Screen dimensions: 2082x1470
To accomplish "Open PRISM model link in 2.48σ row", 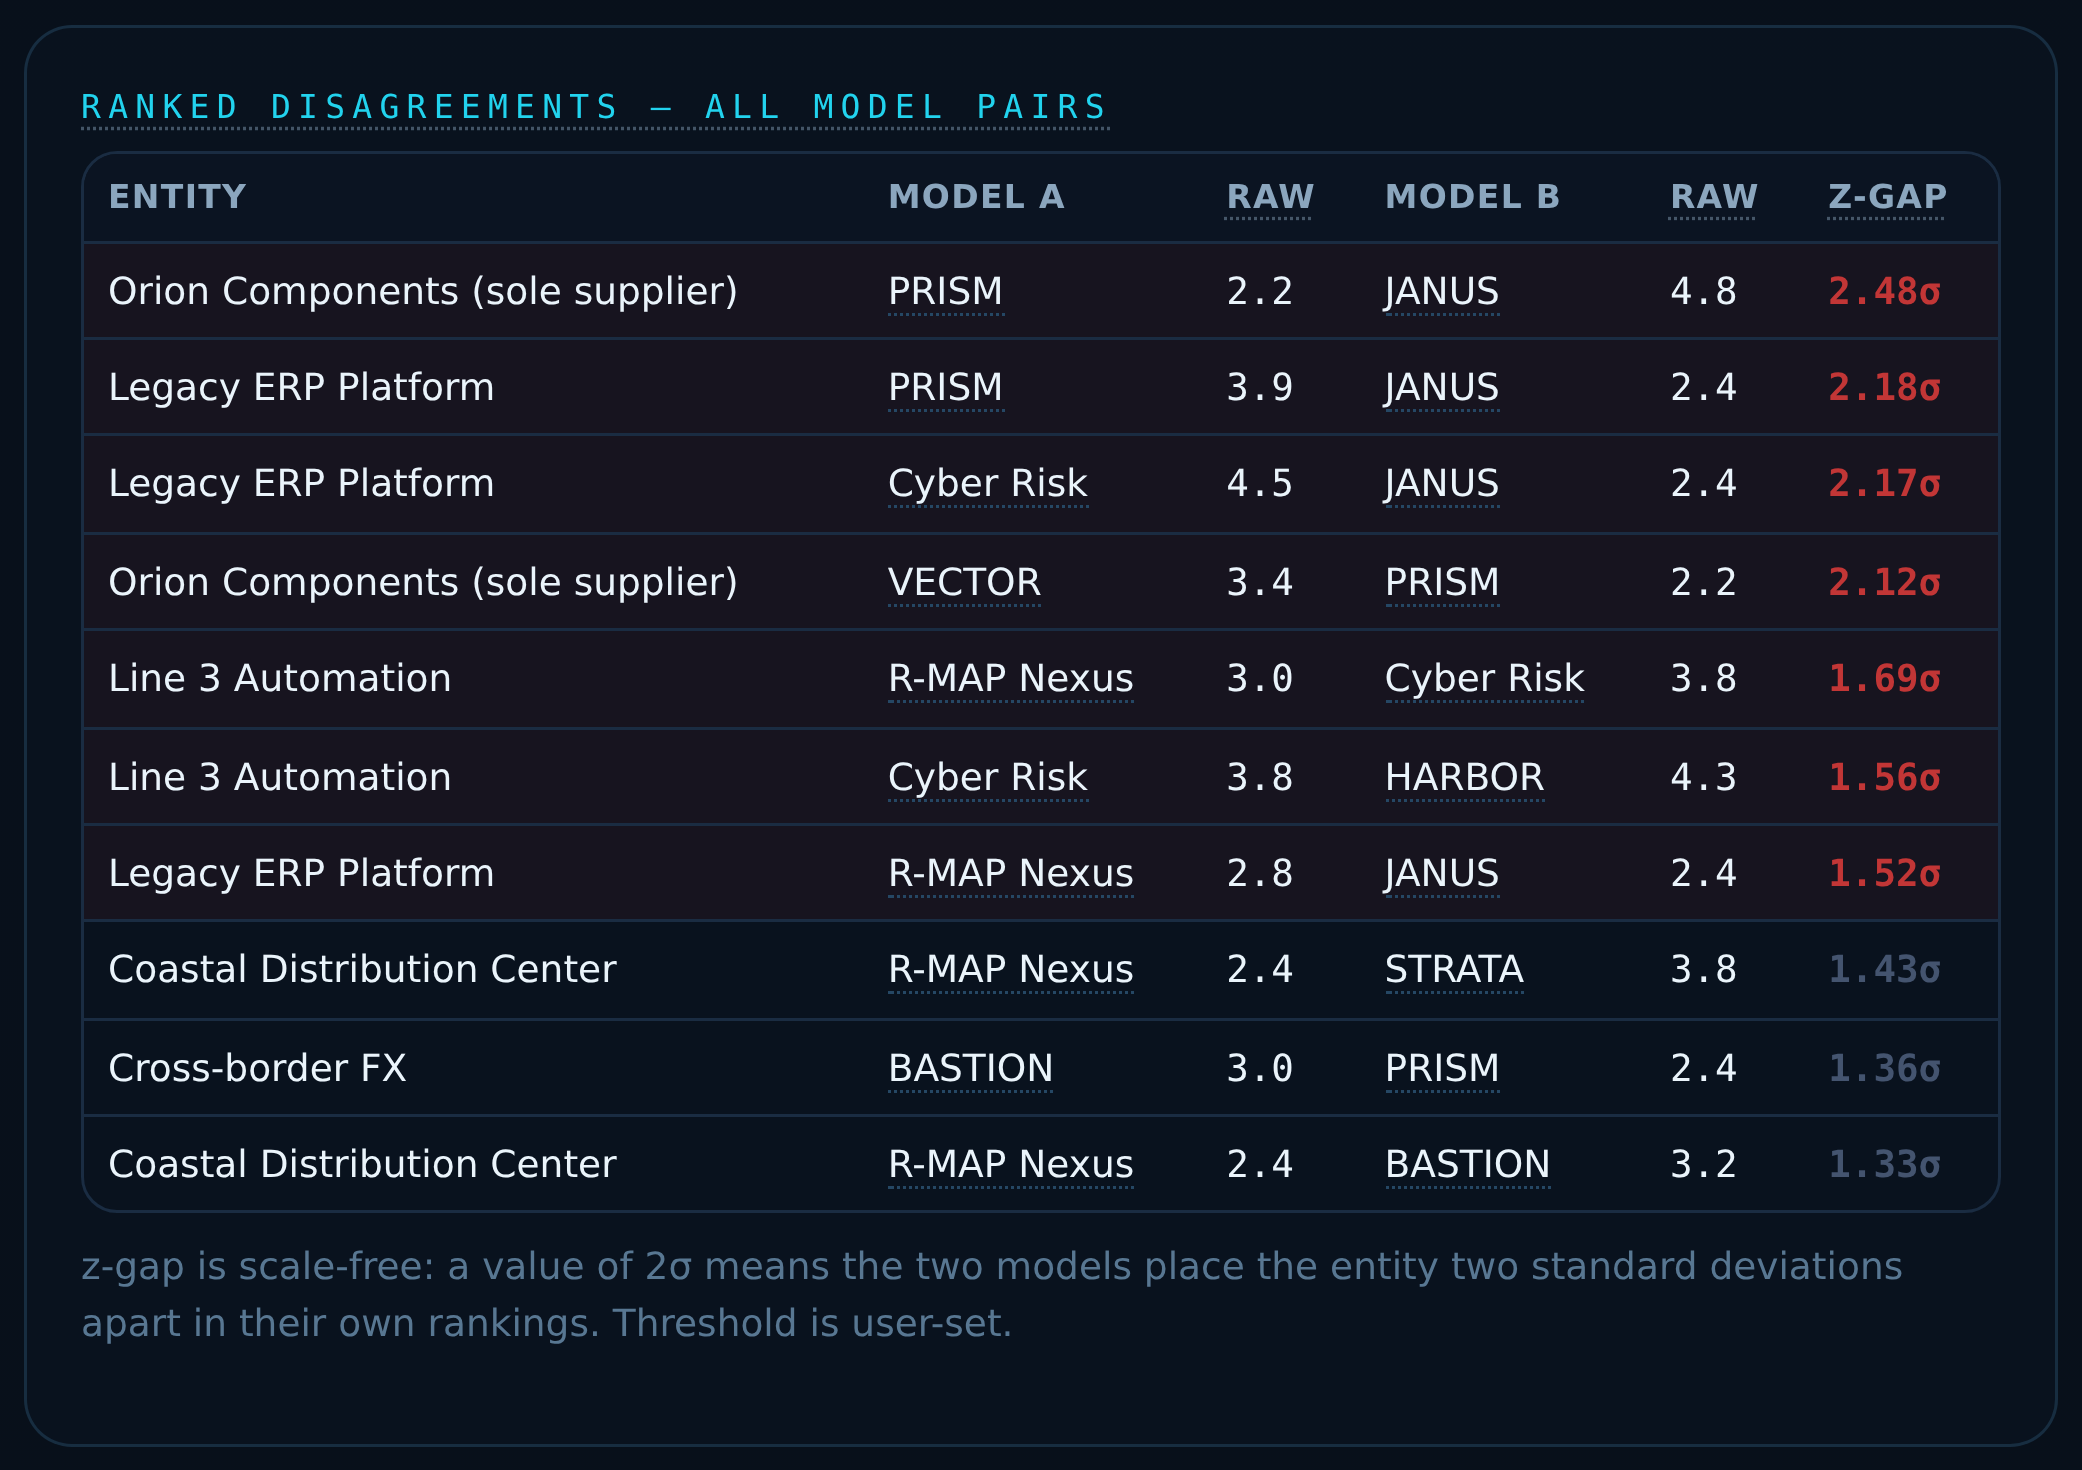I will pyautogui.click(x=945, y=292).
